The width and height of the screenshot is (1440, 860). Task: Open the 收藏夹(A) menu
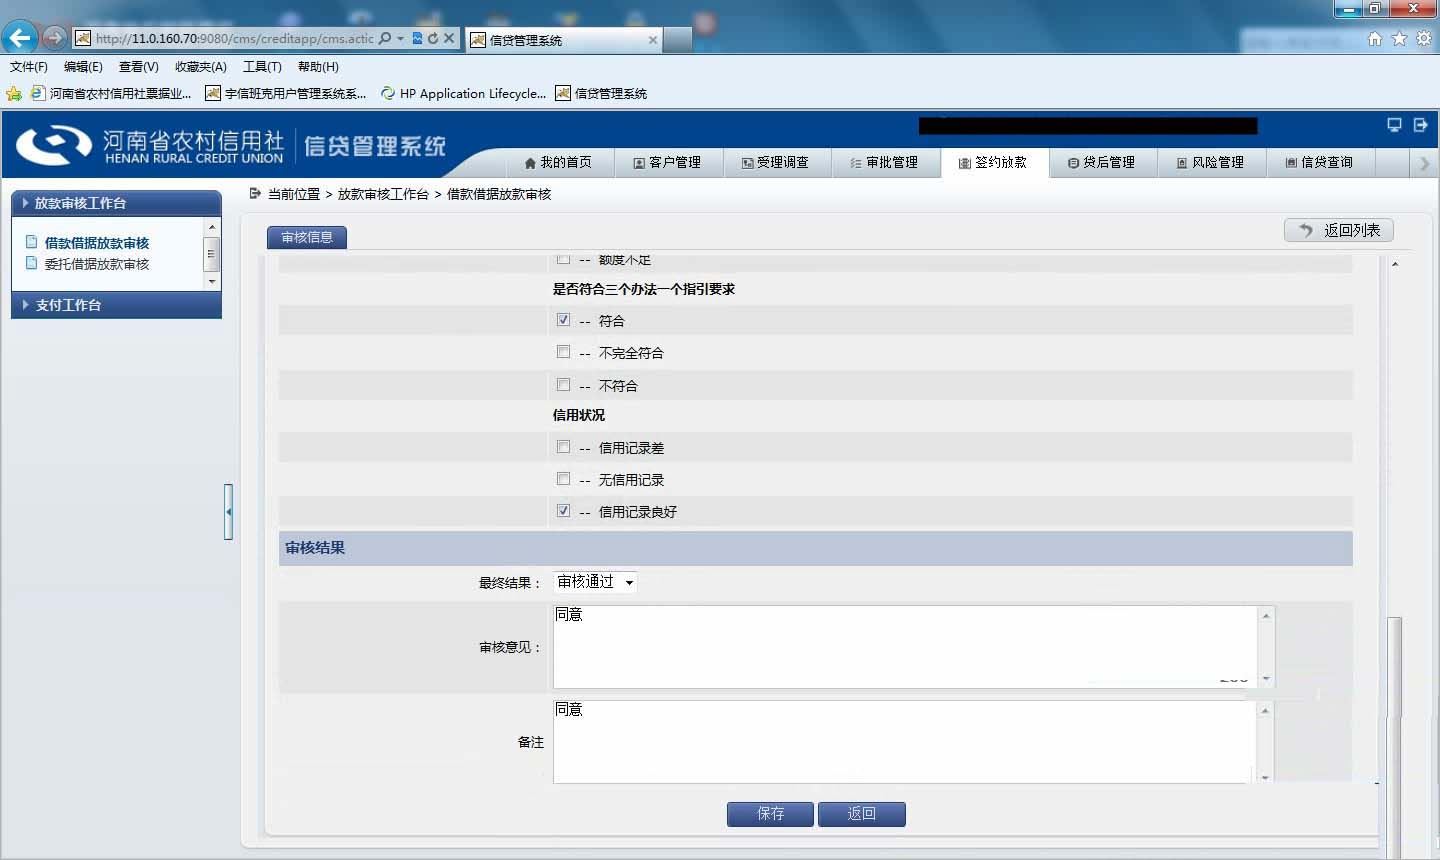click(201, 67)
